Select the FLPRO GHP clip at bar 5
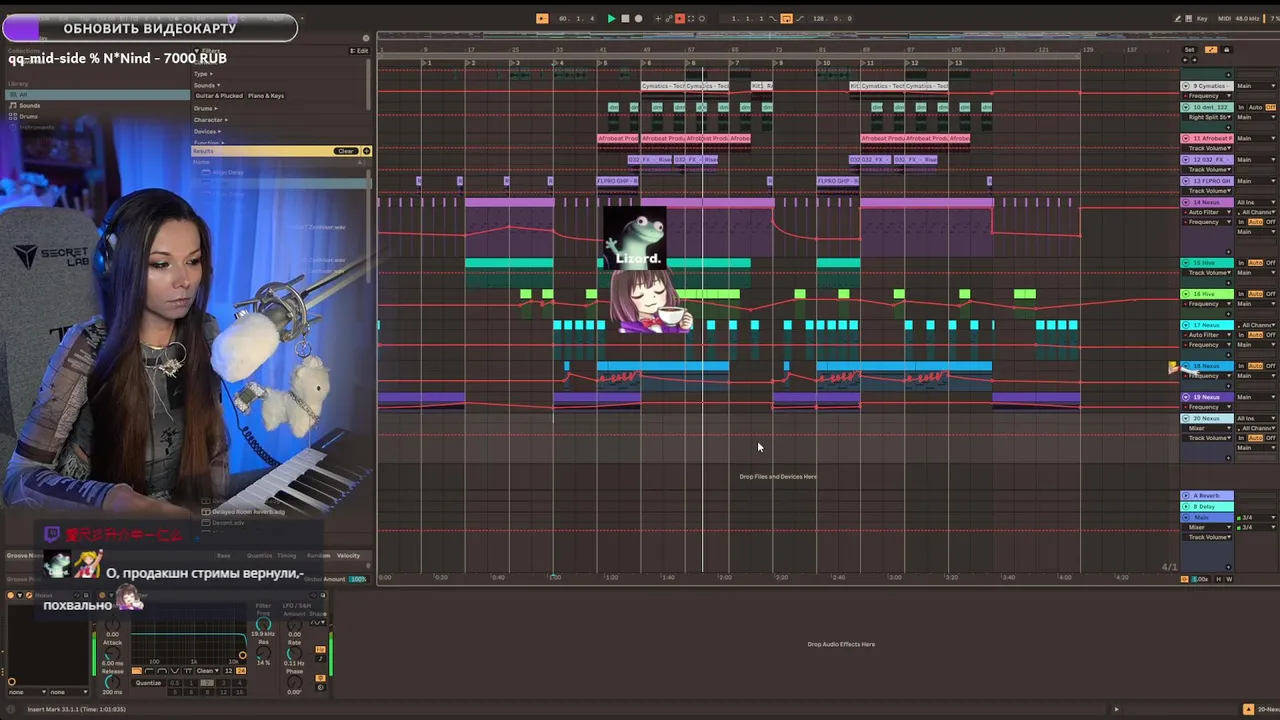Image resolution: width=1280 pixels, height=720 pixels. 616,181
